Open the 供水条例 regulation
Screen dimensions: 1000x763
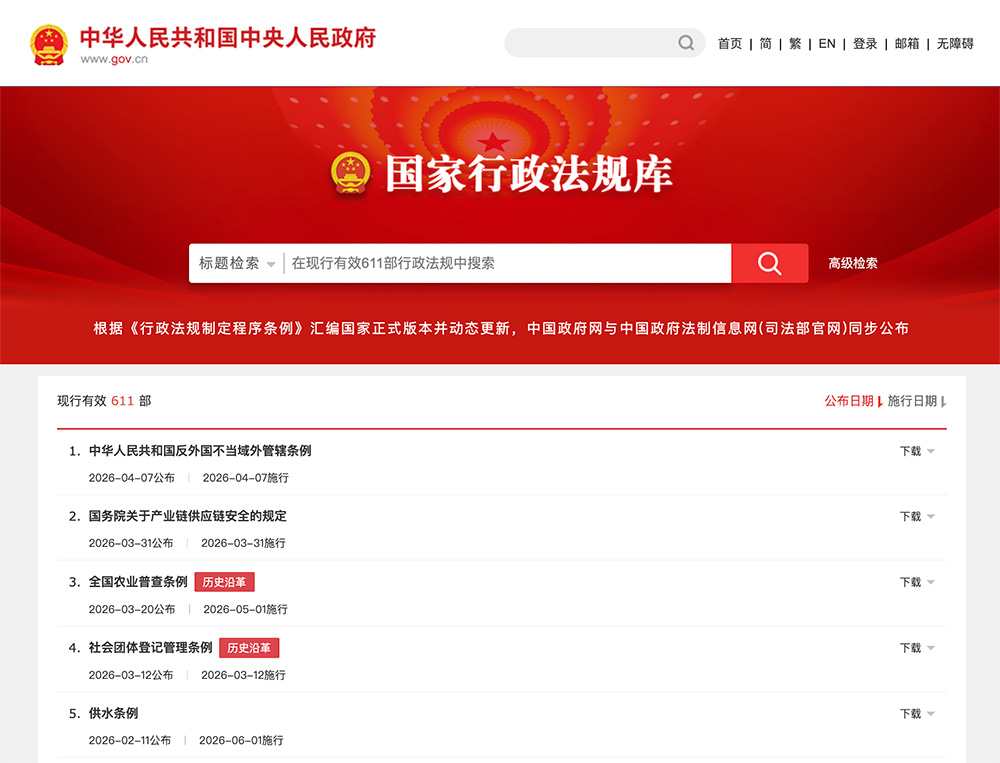click(113, 713)
